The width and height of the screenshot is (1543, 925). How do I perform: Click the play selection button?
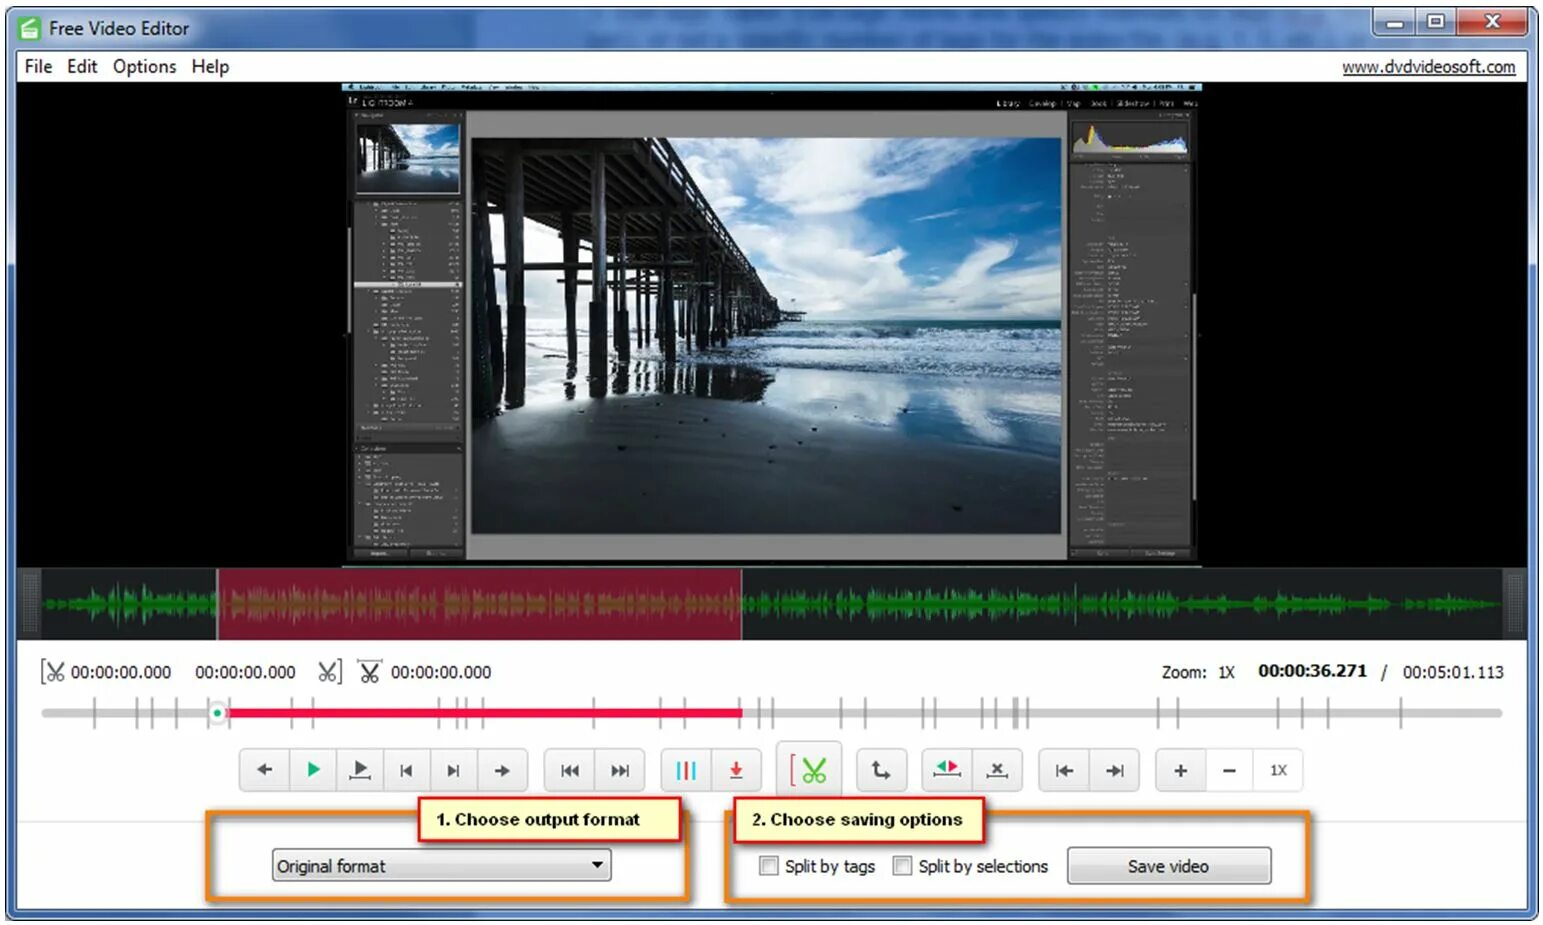[x=360, y=770]
